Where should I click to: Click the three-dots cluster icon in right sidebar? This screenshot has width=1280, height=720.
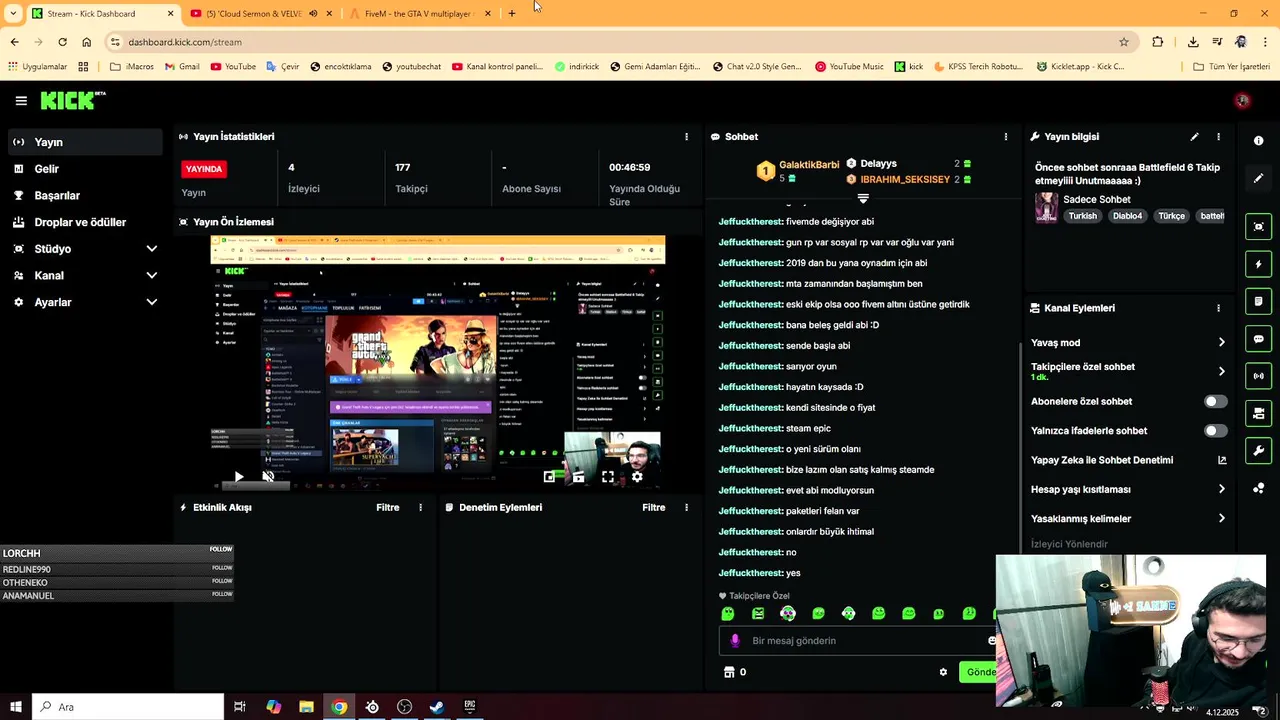point(1258,488)
